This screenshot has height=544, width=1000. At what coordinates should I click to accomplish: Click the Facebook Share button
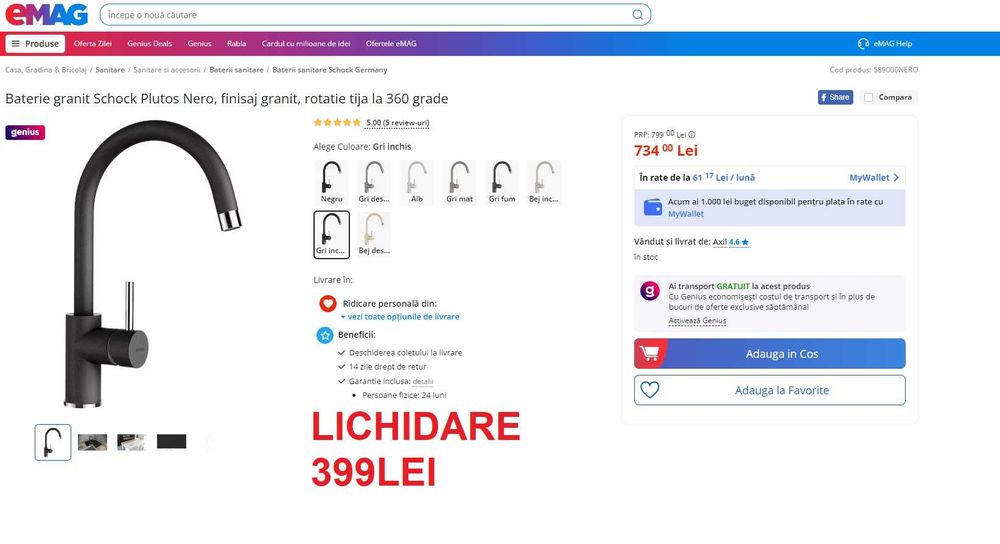click(835, 97)
